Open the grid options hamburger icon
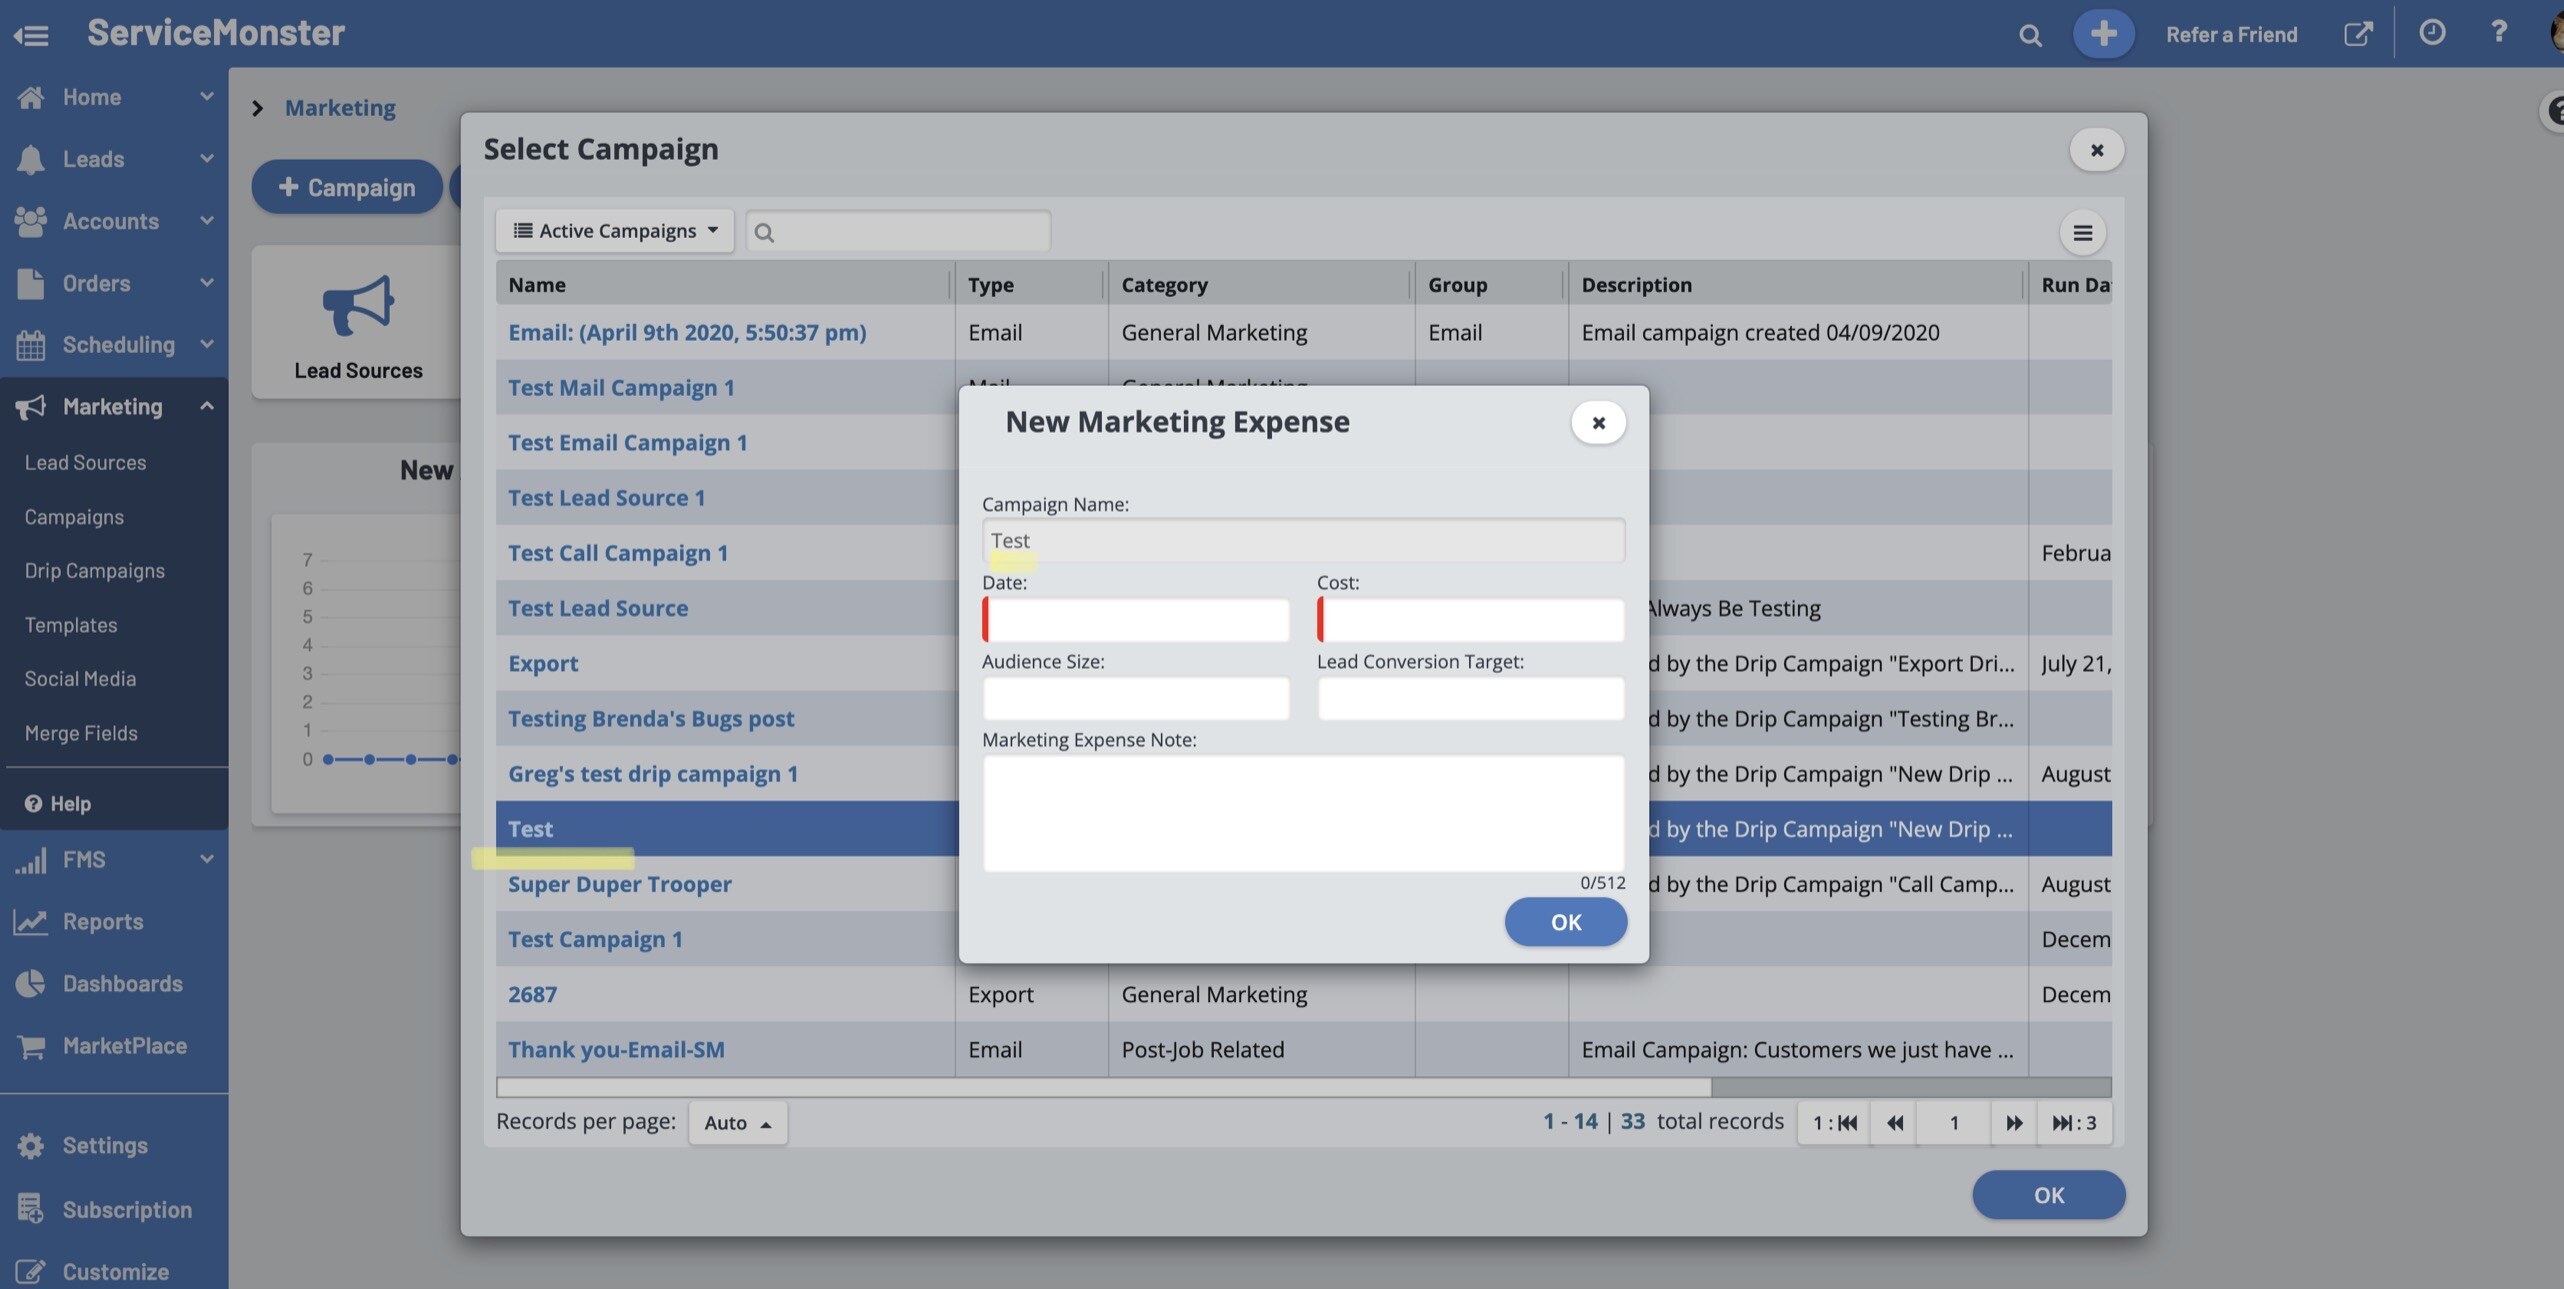Viewport: 2564px width, 1289px height. (x=2082, y=233)
